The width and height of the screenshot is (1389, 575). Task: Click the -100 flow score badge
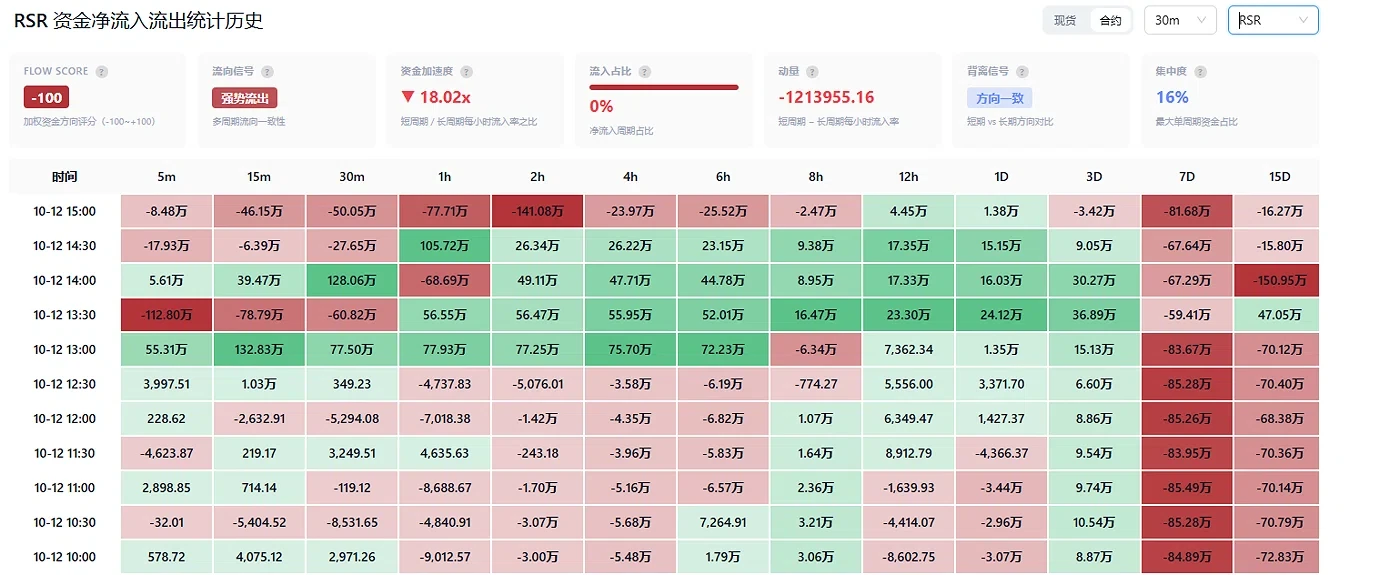(x=46, y=97)
